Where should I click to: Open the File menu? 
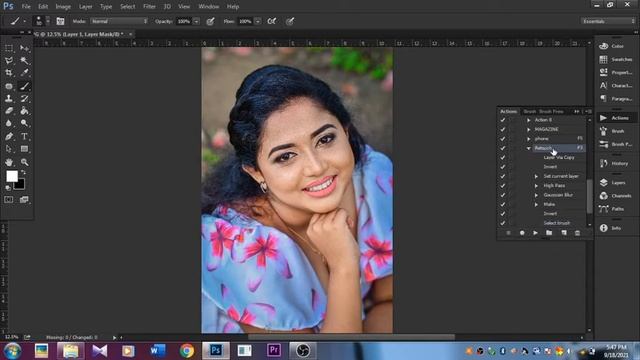click(26, 7)
